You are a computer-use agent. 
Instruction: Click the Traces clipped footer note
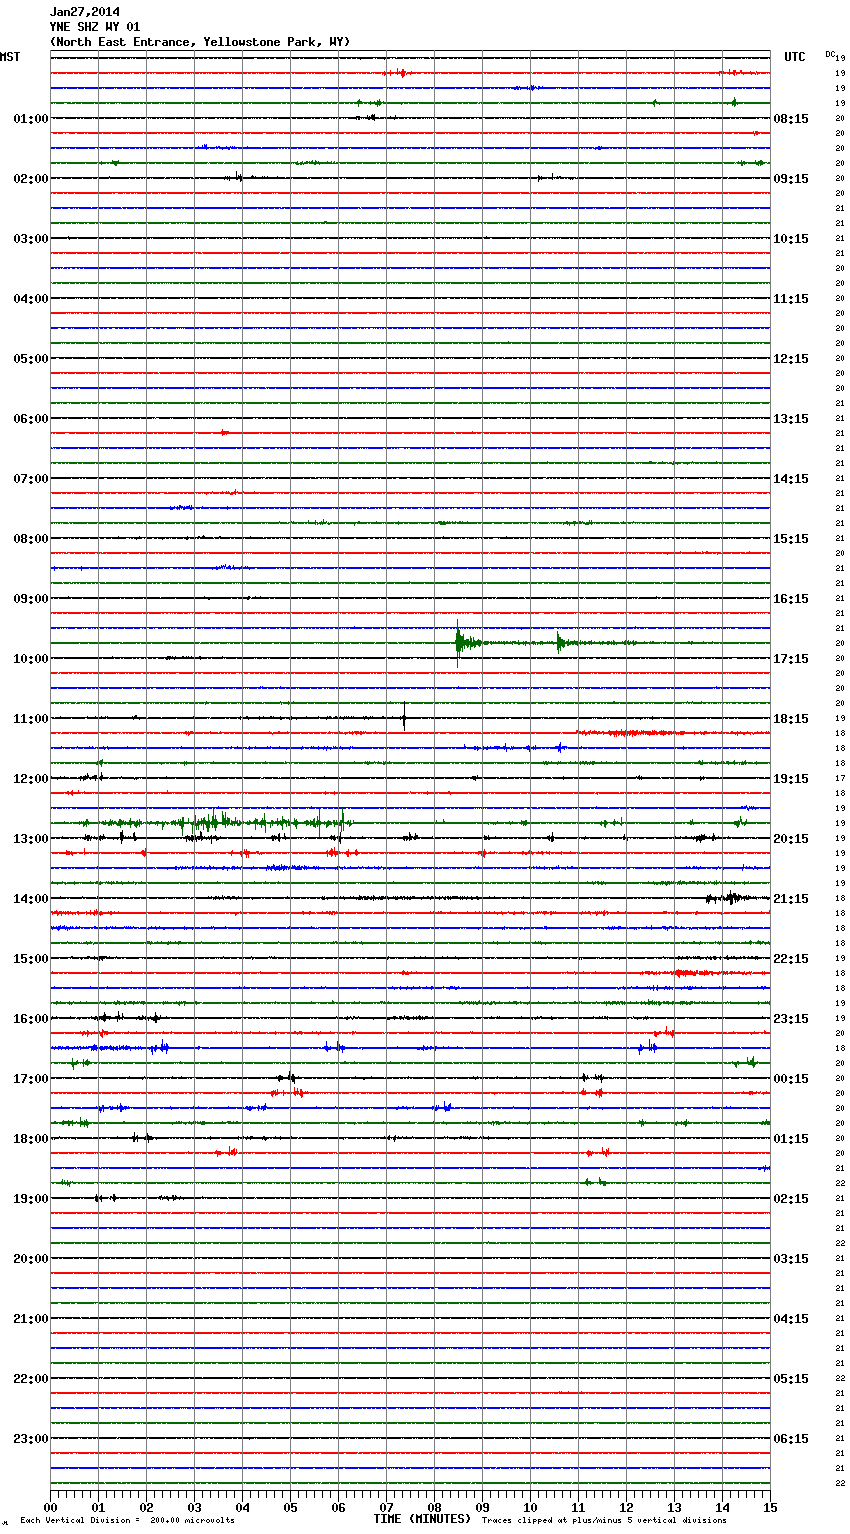(x=604, y=1521)
